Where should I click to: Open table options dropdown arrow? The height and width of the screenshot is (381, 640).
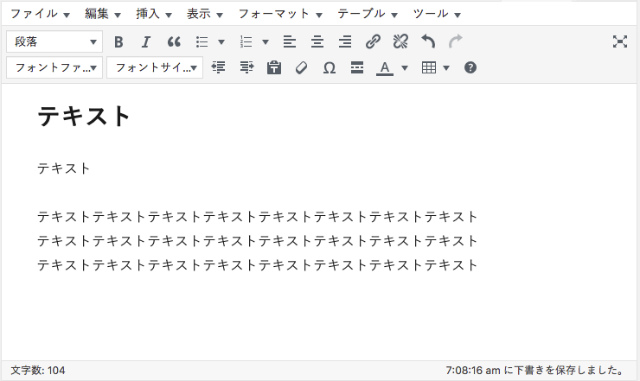pyautogui.click(x=446, y=68)
